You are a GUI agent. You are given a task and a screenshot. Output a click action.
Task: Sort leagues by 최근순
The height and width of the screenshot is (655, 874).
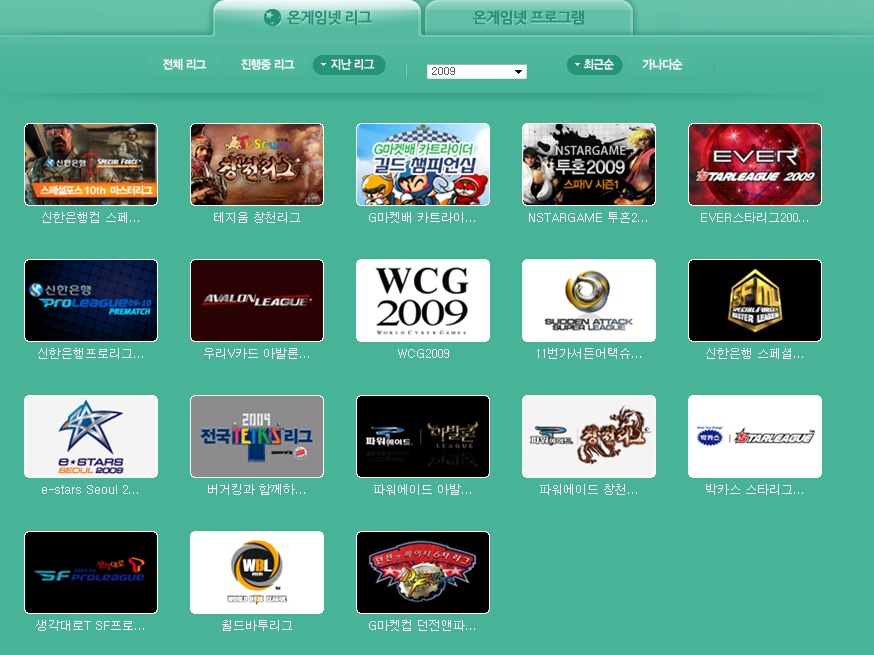coord(595,65)
